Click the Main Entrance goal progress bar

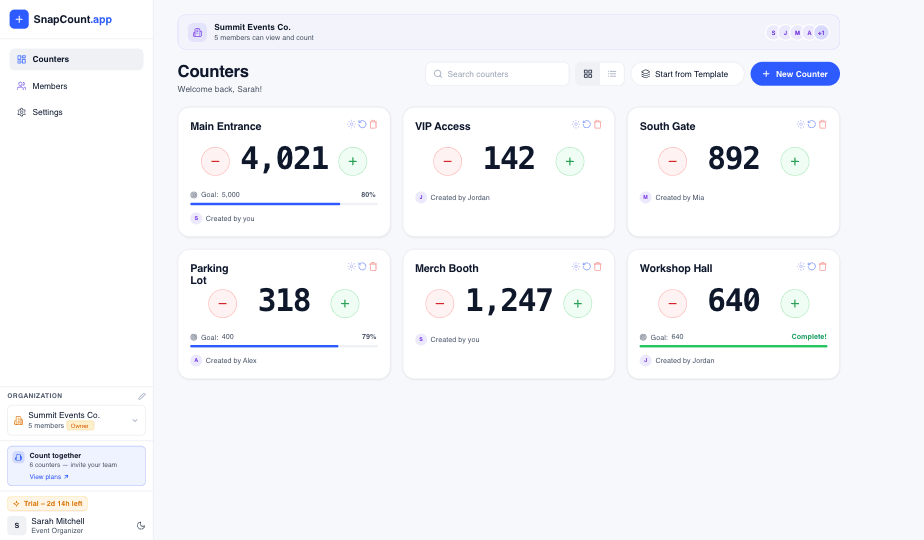(284, 204)
